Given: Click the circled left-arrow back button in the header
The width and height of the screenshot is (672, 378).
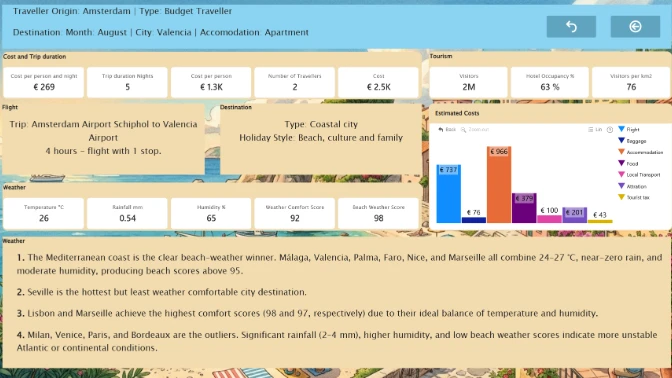Looking at the screenshot, I should point(635,27).
